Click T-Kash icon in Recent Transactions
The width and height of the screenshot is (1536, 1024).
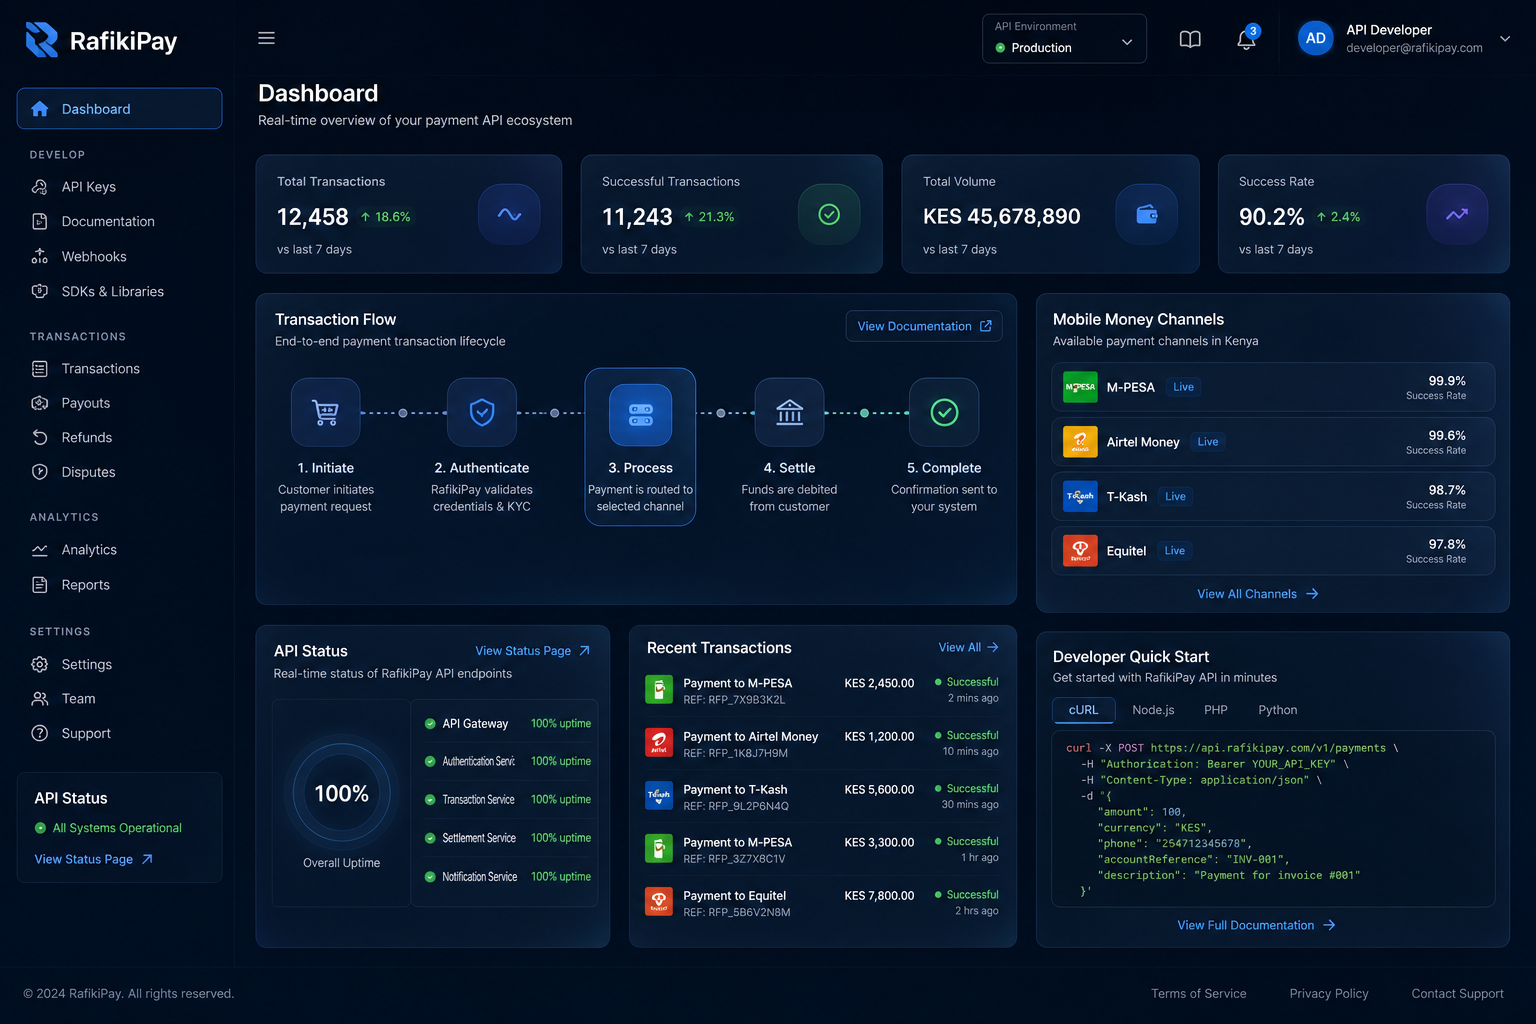659,795
